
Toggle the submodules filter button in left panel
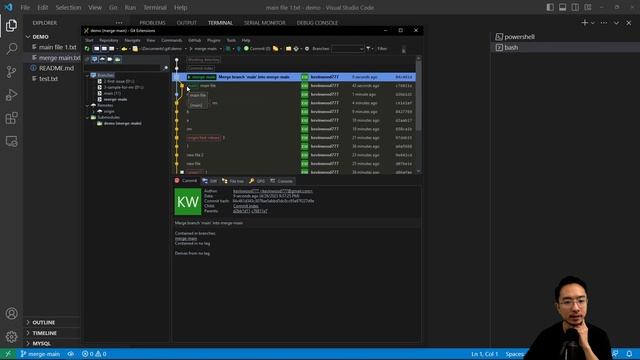coord(118,59)
